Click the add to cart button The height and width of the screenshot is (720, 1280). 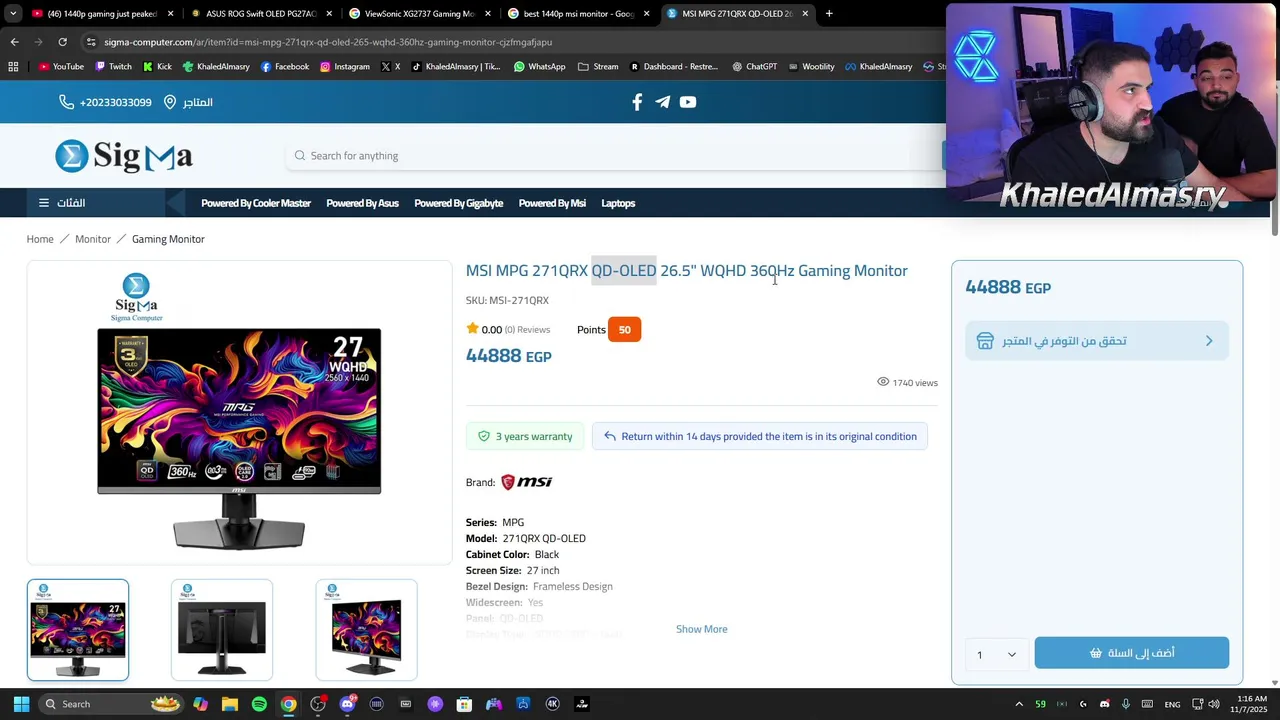point(1132,653)
